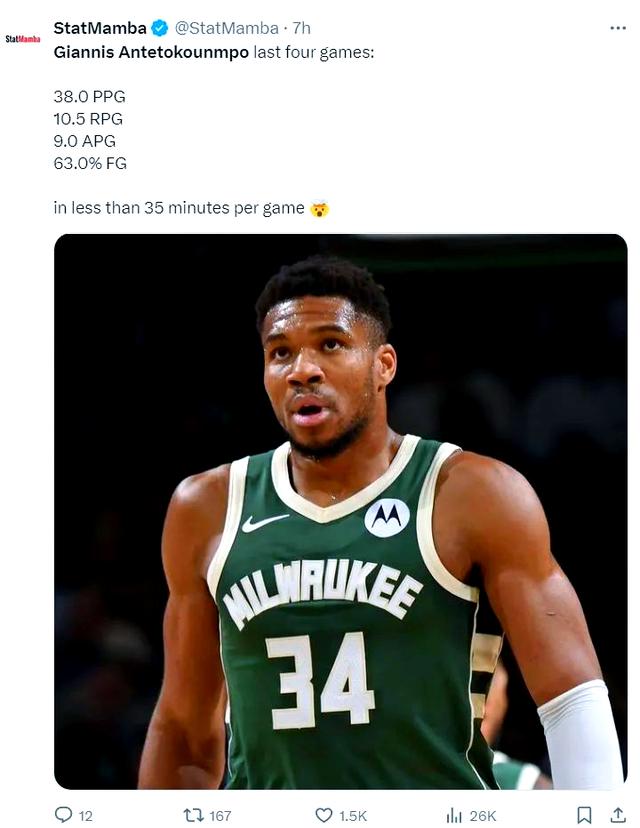Click the bold Giannis Antetokounmpo text
This screenshot has height=828, width=640.
(x=151, y=50)
